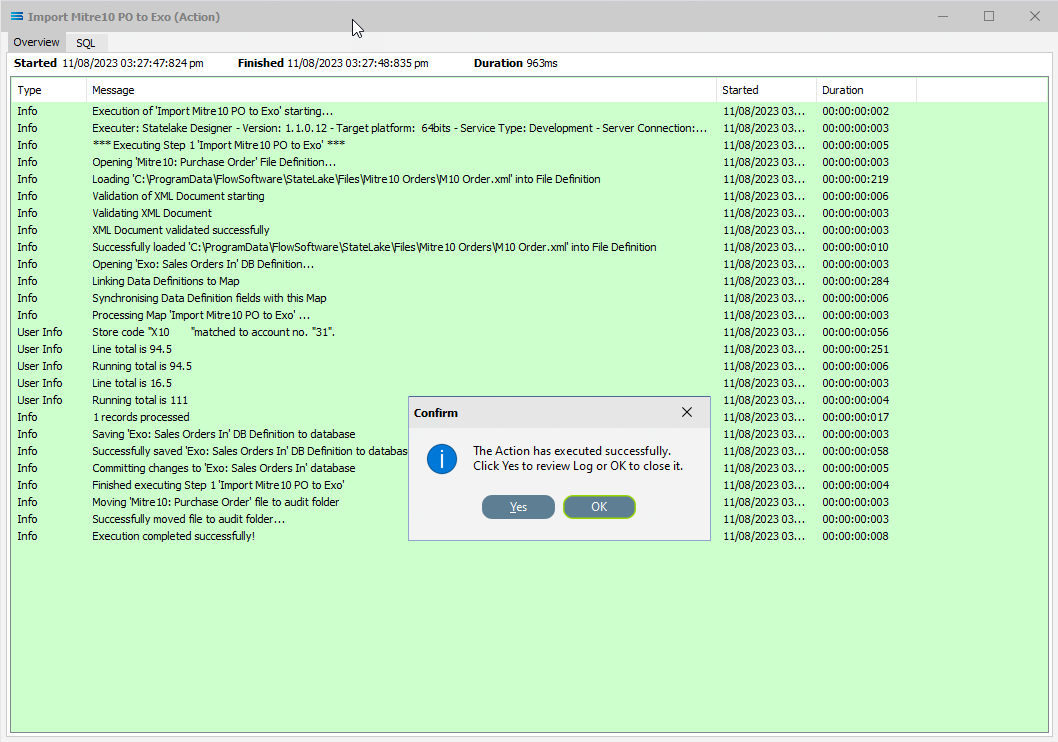This screenshot has width=1058, height=742.
Task: Select the 'Running total is 94.5' row
Action: pyautogui.click(x=529, y=366)
